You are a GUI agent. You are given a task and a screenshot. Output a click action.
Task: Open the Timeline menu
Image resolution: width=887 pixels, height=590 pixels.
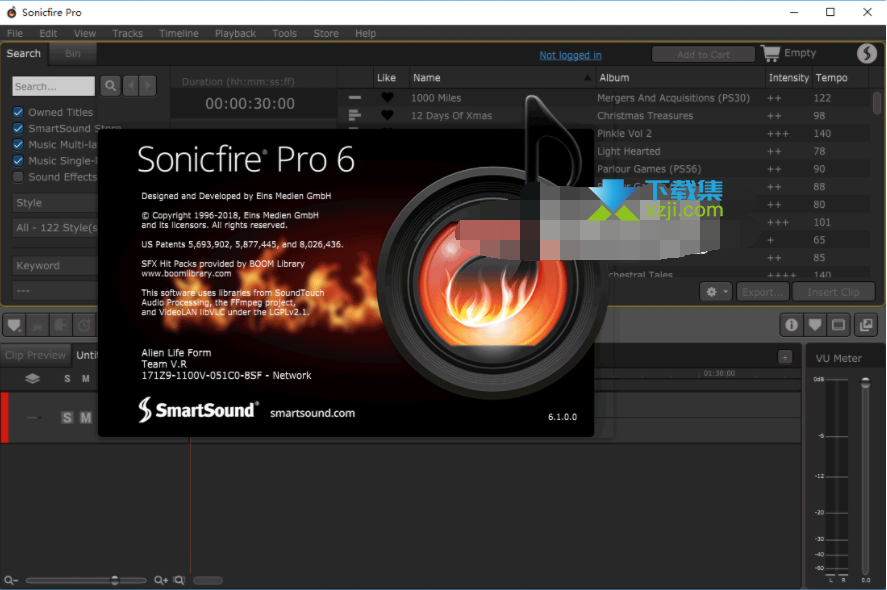179,33
